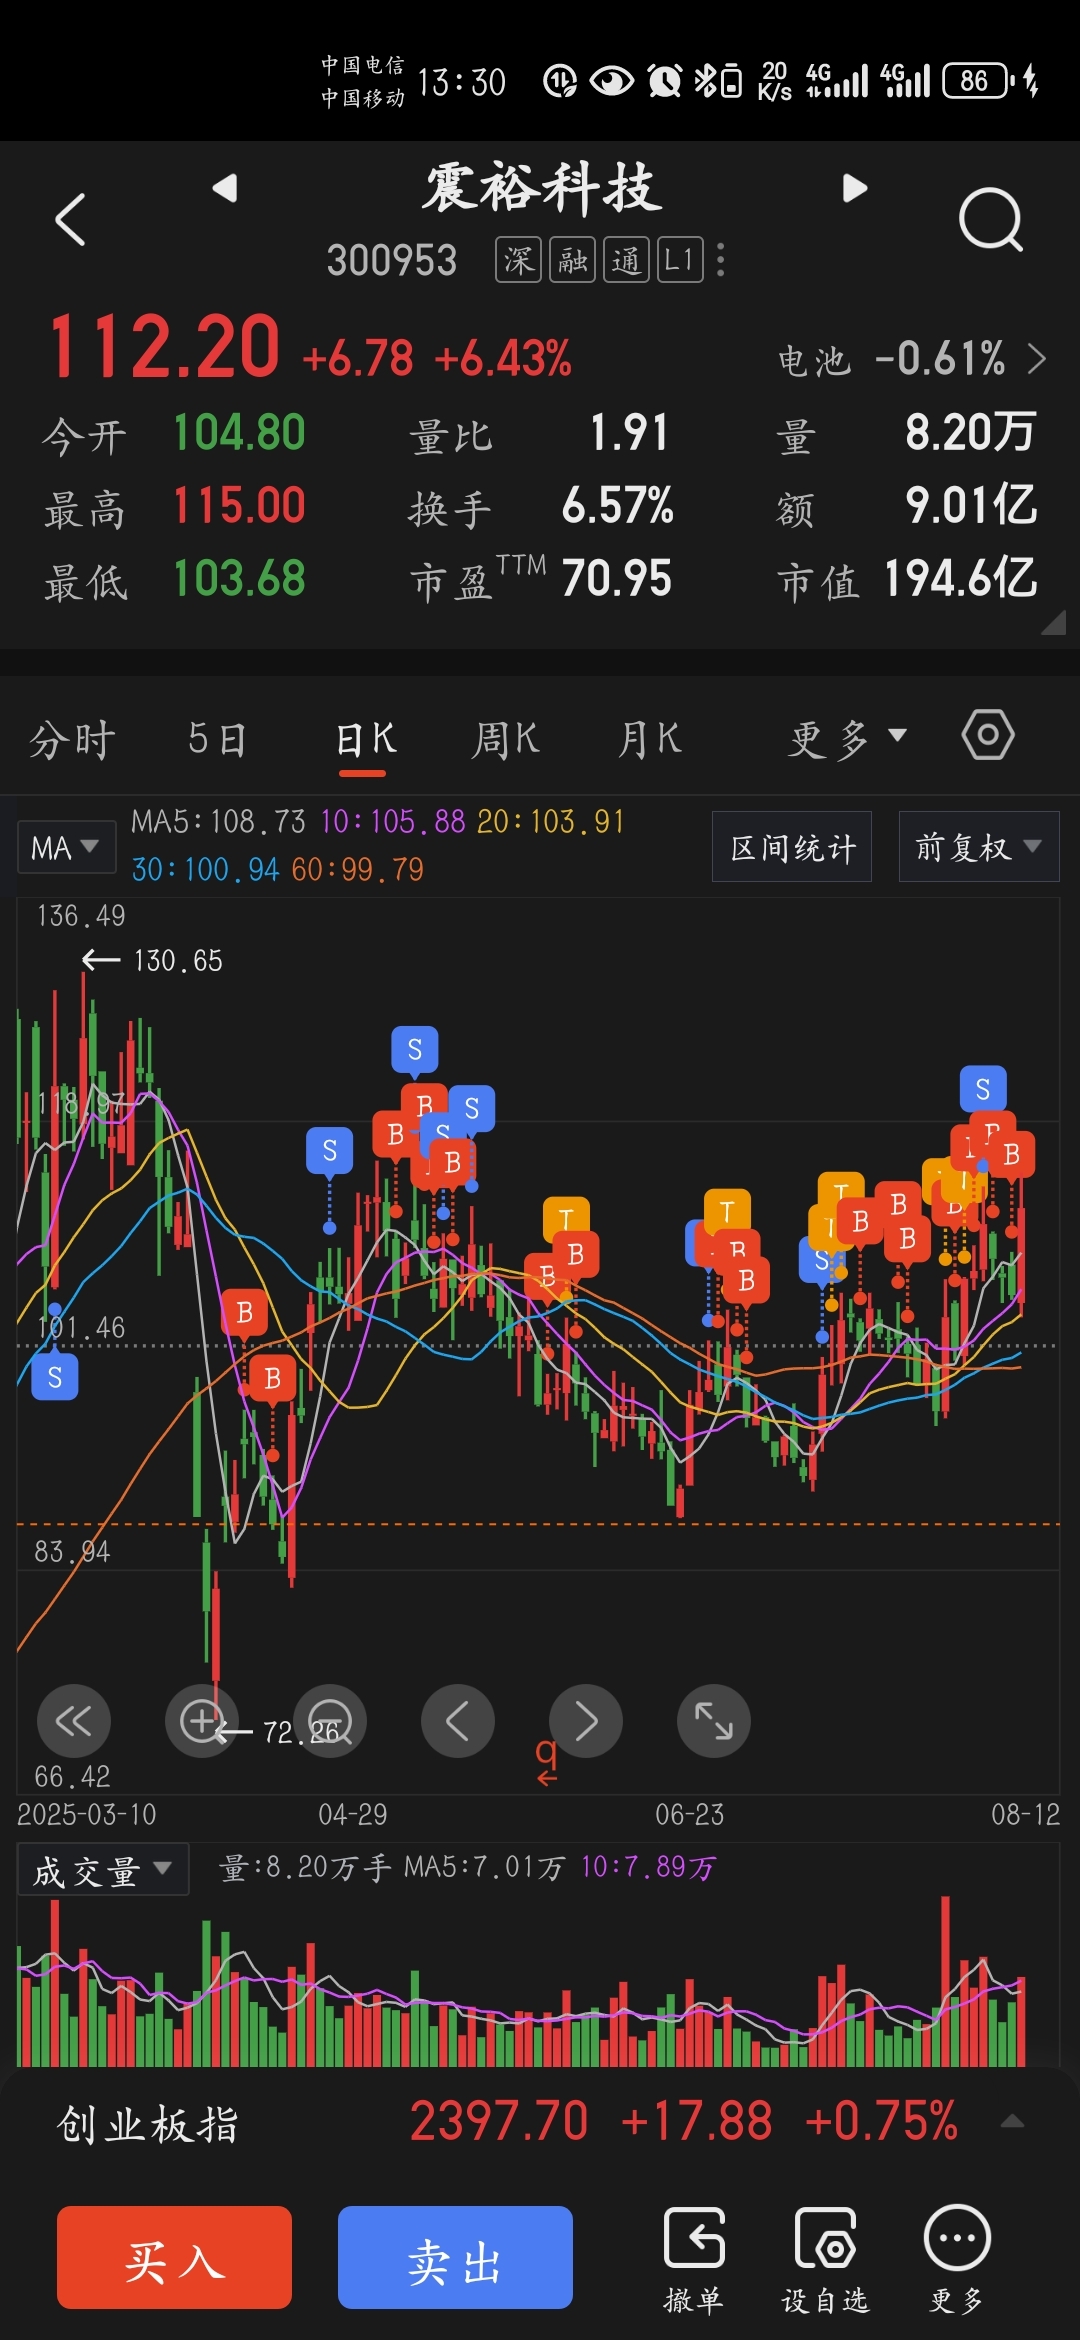Expand the 创业板指 index bar arrow
1080x2340 pixels.
[1012, 2122]
